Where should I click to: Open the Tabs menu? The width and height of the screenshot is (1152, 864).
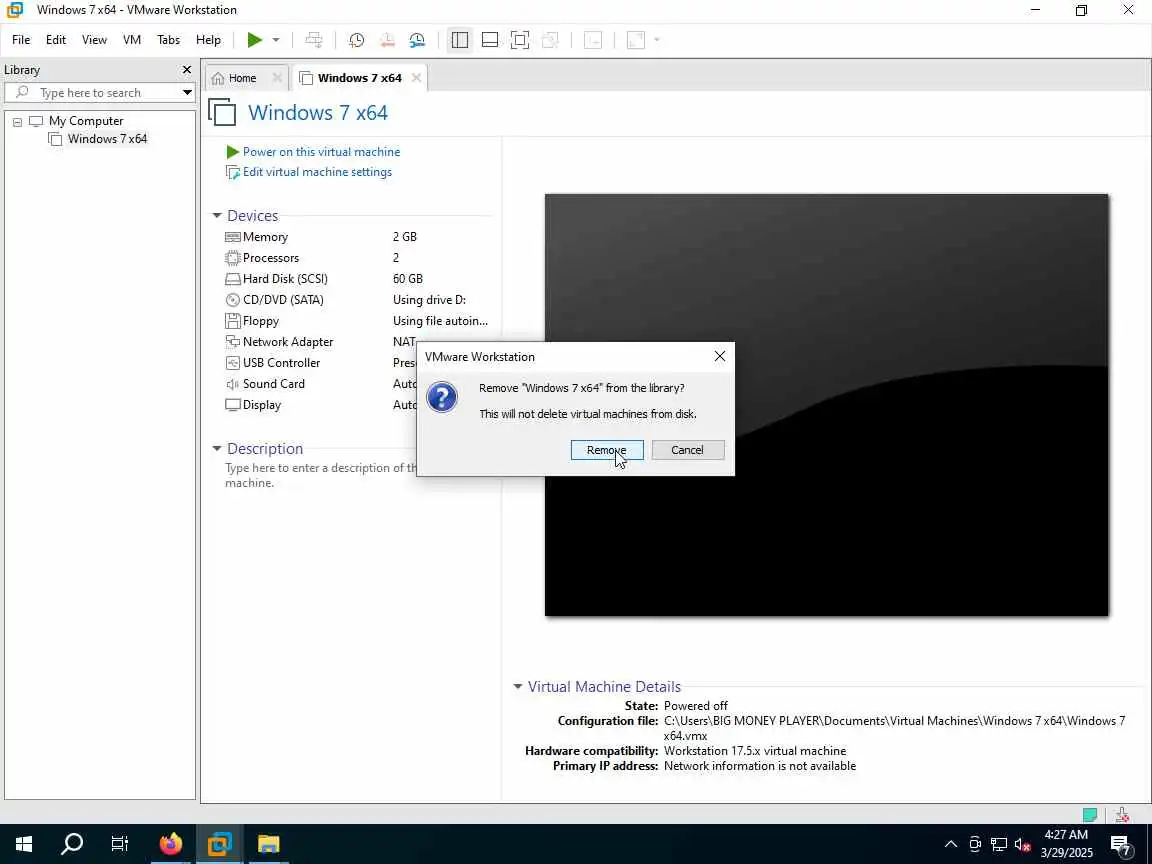click(168, 40)
